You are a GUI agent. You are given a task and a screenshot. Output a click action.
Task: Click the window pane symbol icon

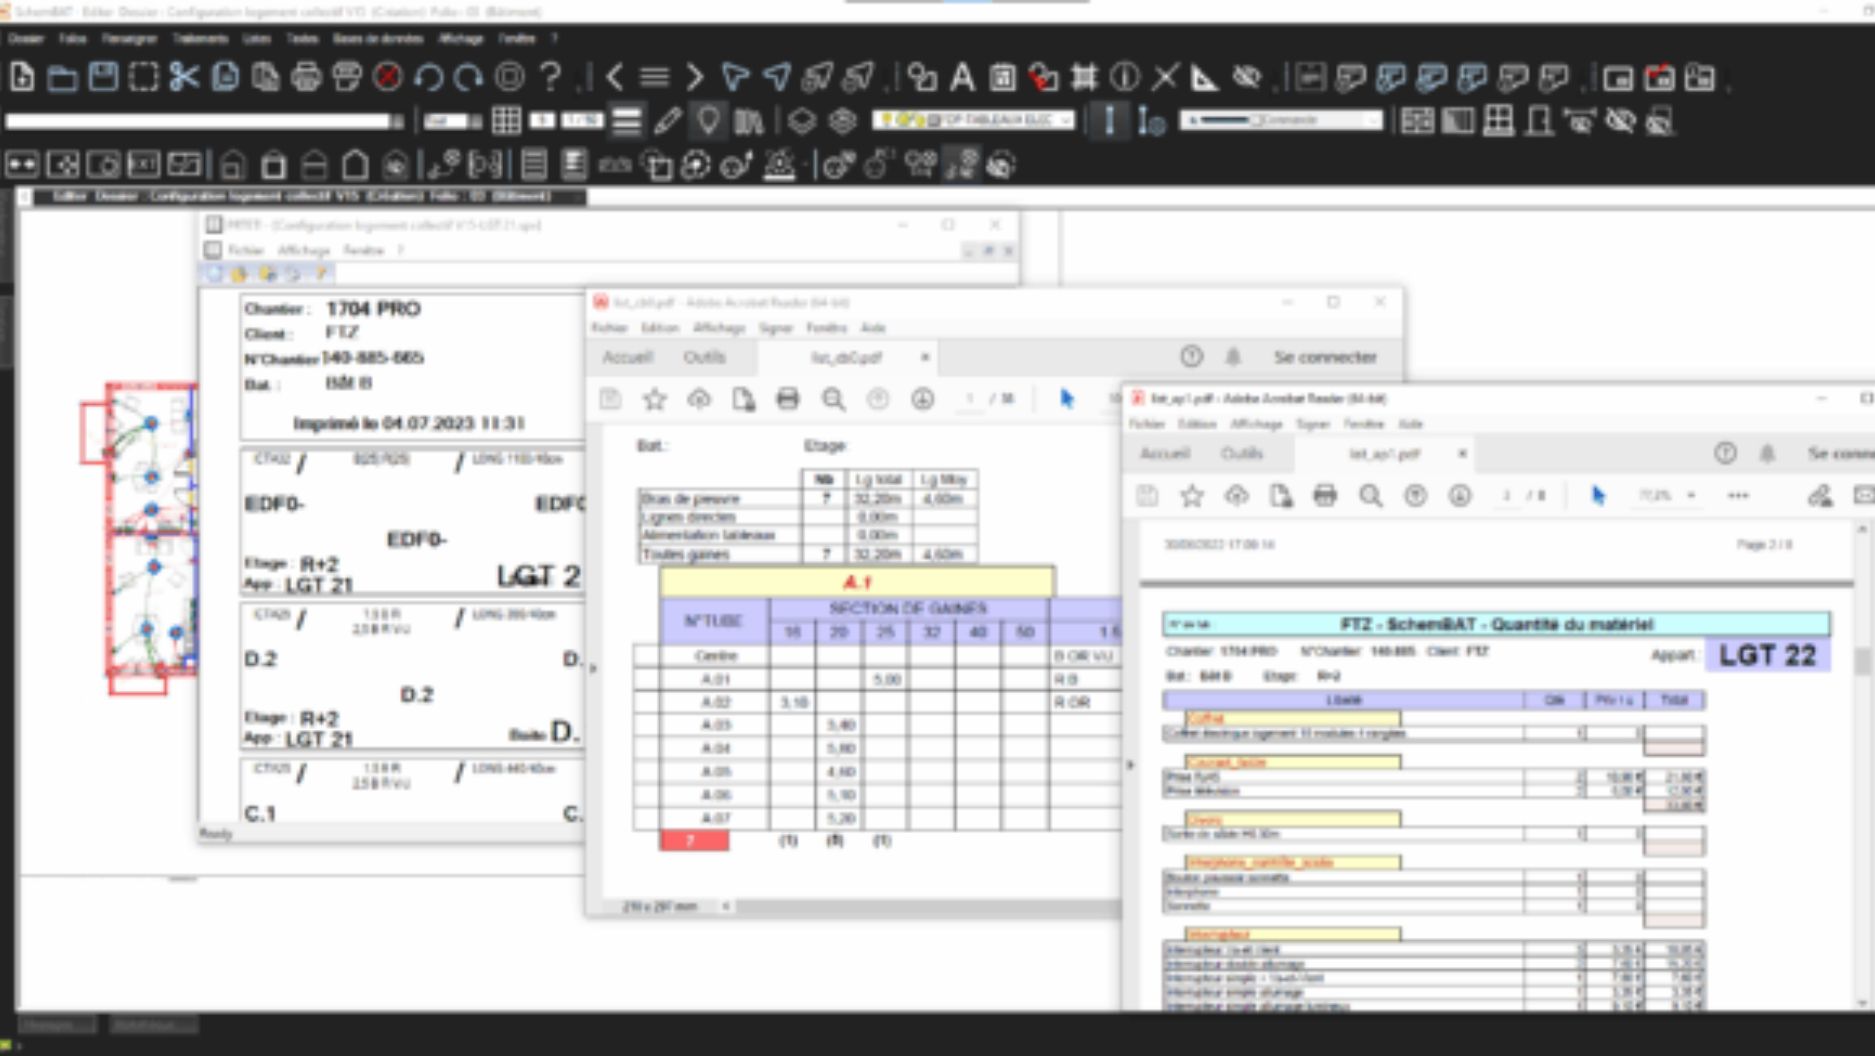coord(1498,121)
